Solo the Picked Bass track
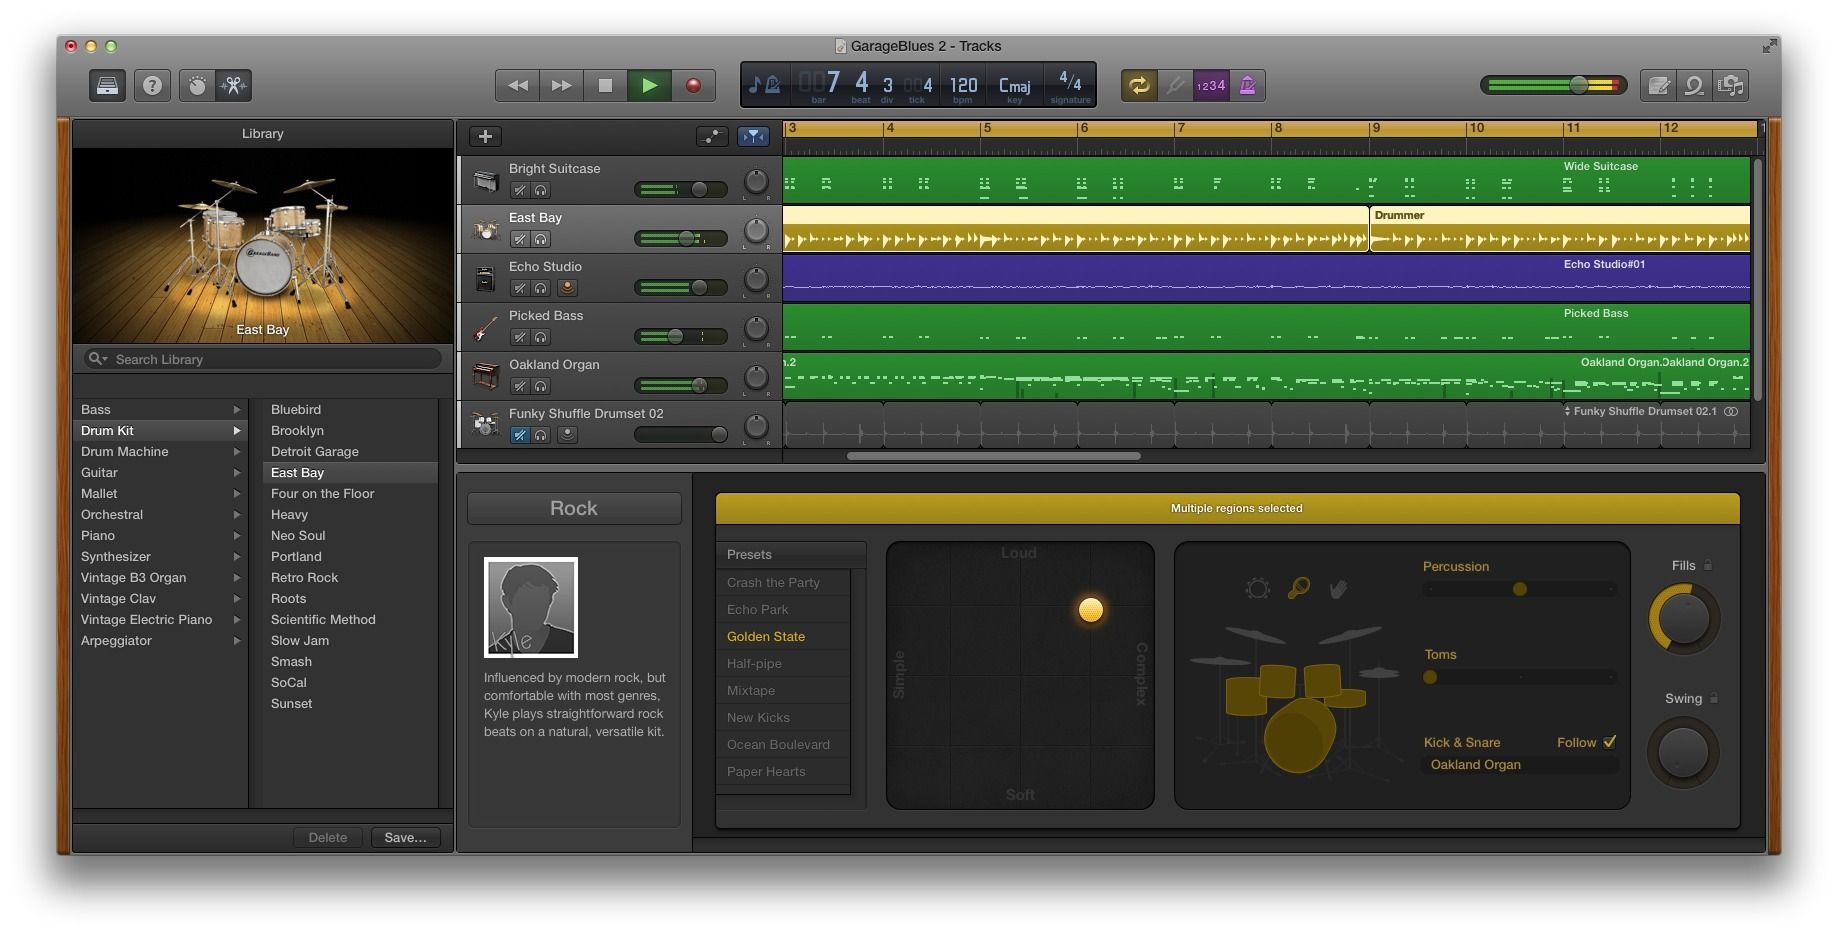 coord(541,337)
